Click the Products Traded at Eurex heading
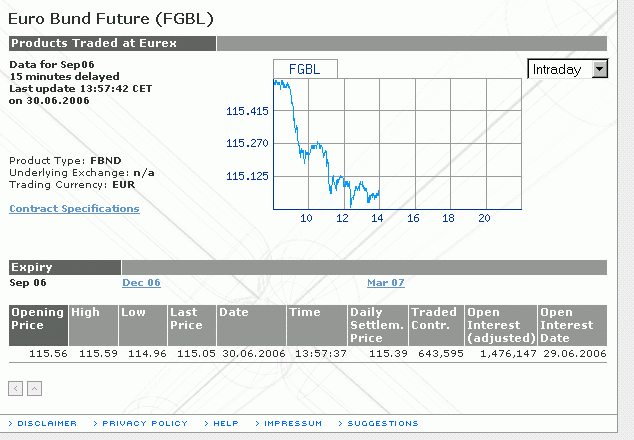The height and width of the screenshot is (440, 634). point(93,43)
